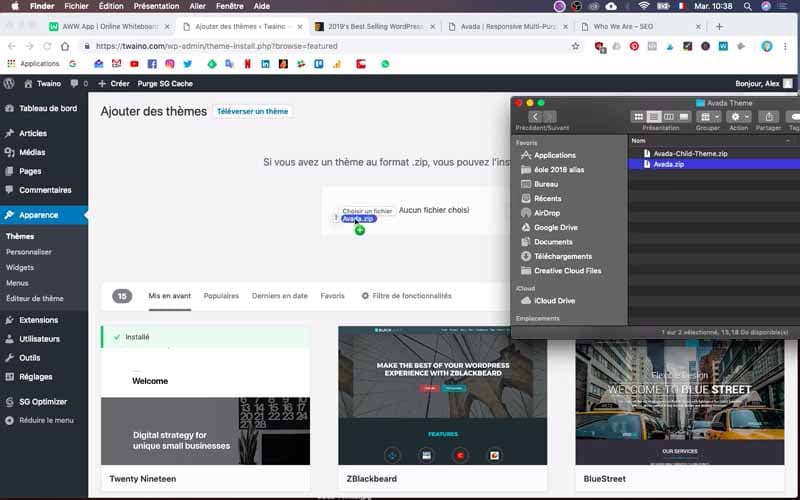This screenshot has width=800, height=500.
Task: Click the Wi-Fi status icon
Action: pyautogui.click(x=644, y=6)
